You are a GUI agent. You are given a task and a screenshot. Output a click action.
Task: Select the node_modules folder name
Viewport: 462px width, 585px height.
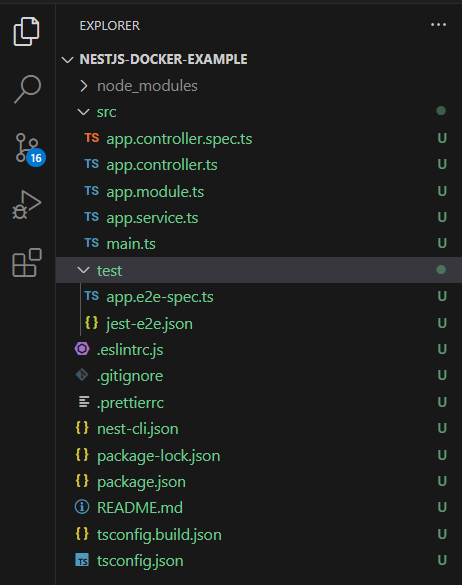[x=147, y=86]
